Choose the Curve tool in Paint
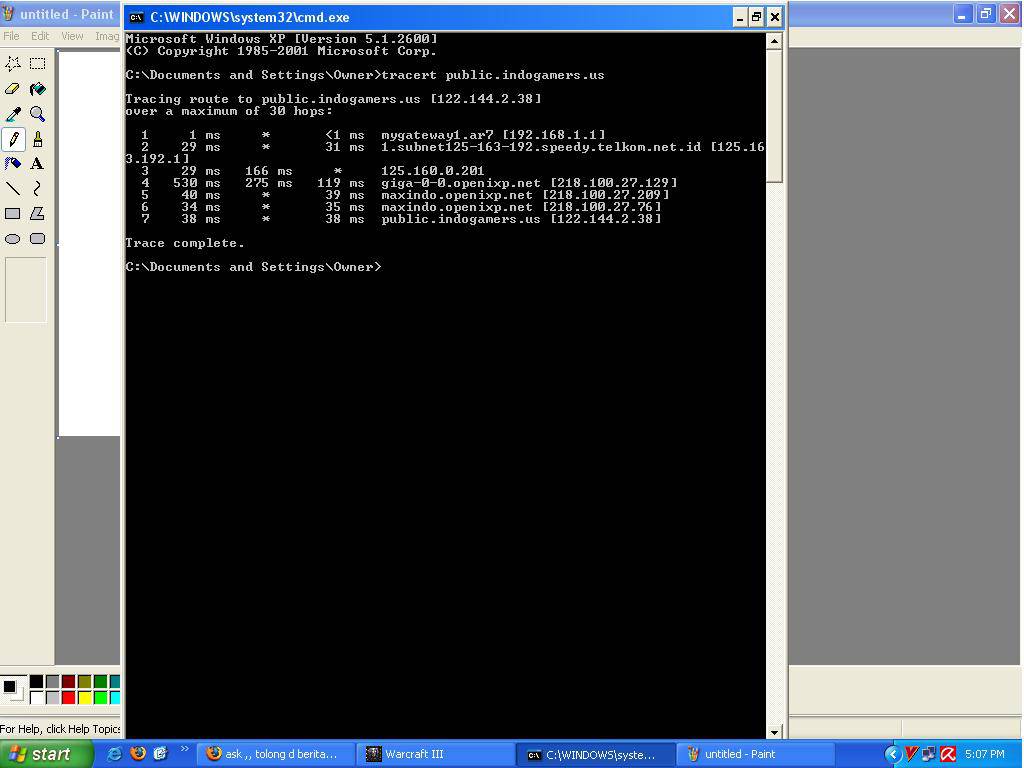Screen dimensions: 1024x768 38,189
